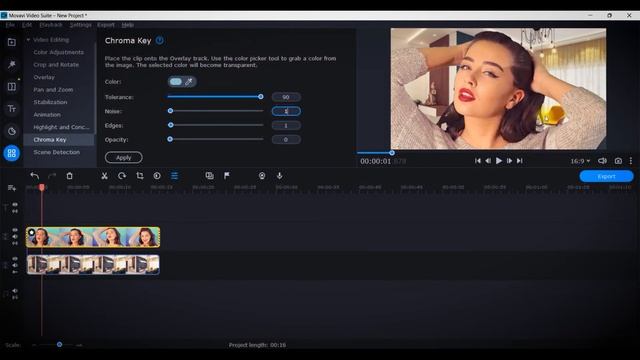Open Chroma Key help question icon
Image resolution: width=640 pixels, height=360 pixels.
click(x=160, y=40)
